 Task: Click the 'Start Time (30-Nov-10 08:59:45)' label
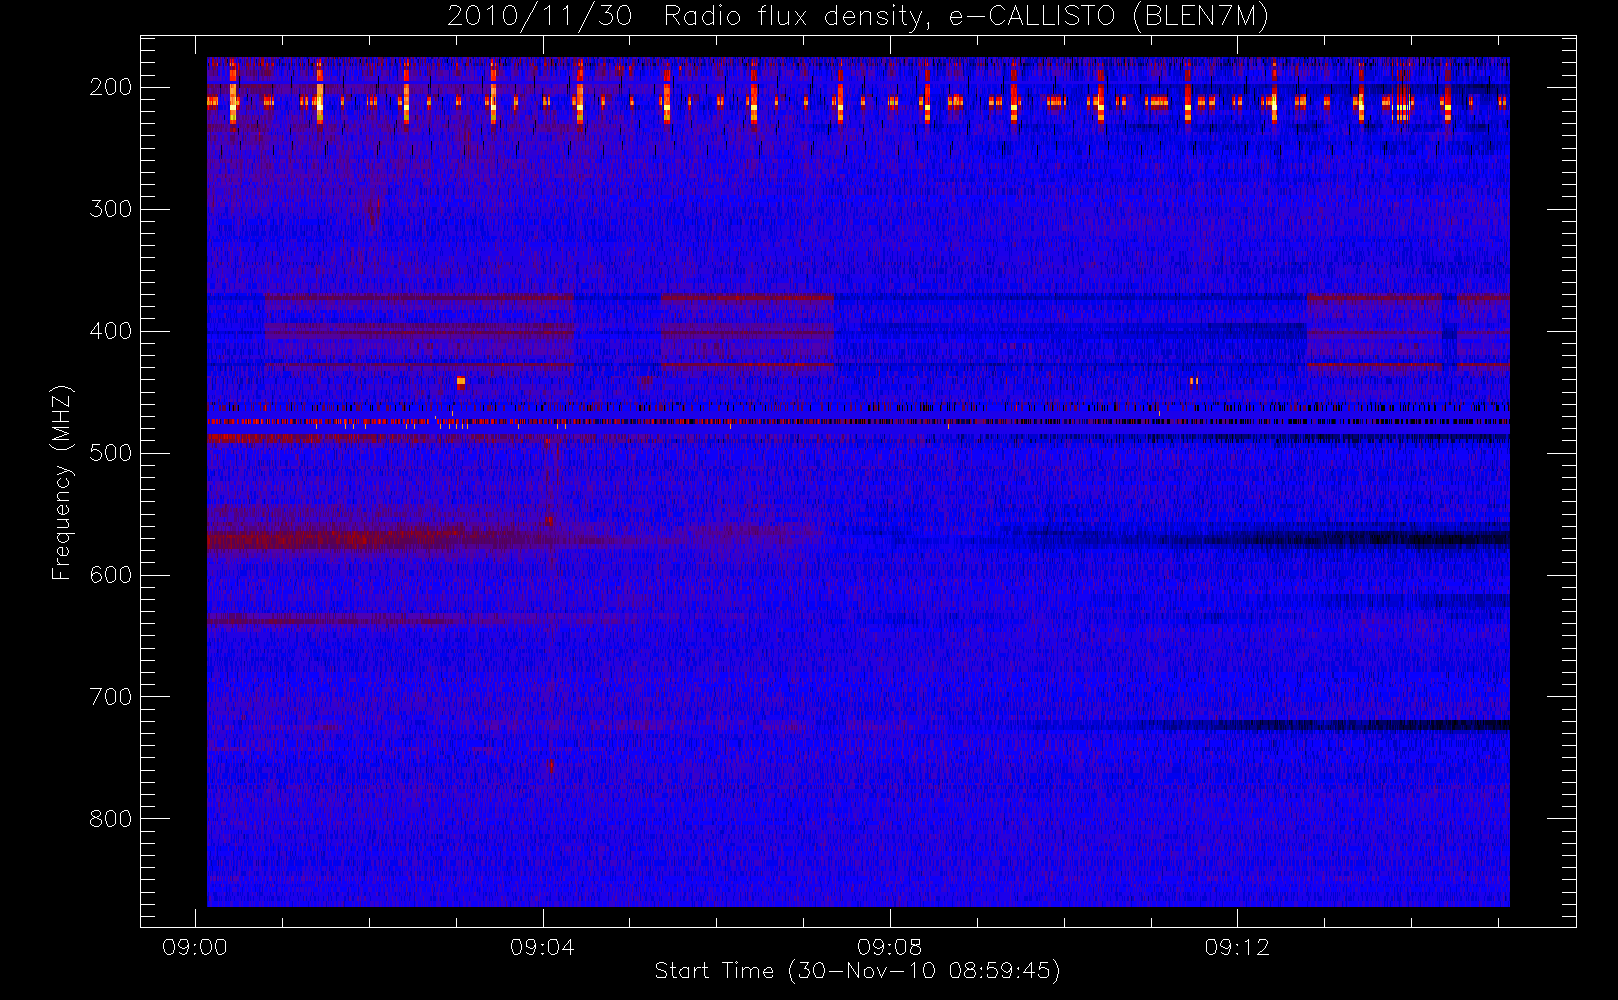point(857,971)
